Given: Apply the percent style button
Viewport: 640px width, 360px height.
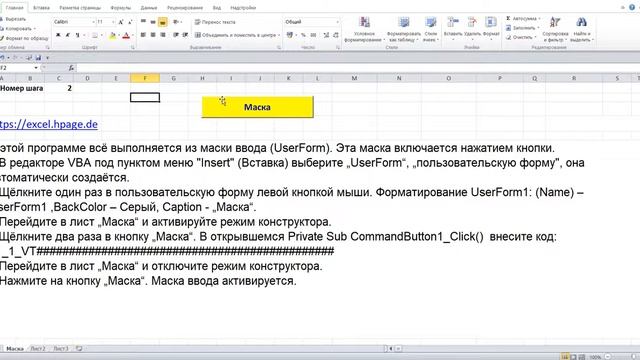Looking at the screenshot, I should (303, 36).
